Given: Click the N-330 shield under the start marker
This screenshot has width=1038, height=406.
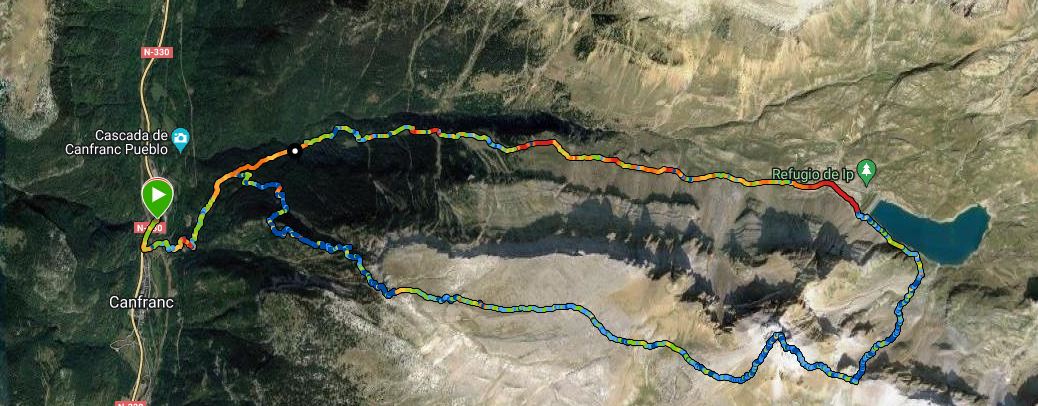Looking at the screenshot, I should 150,228.
